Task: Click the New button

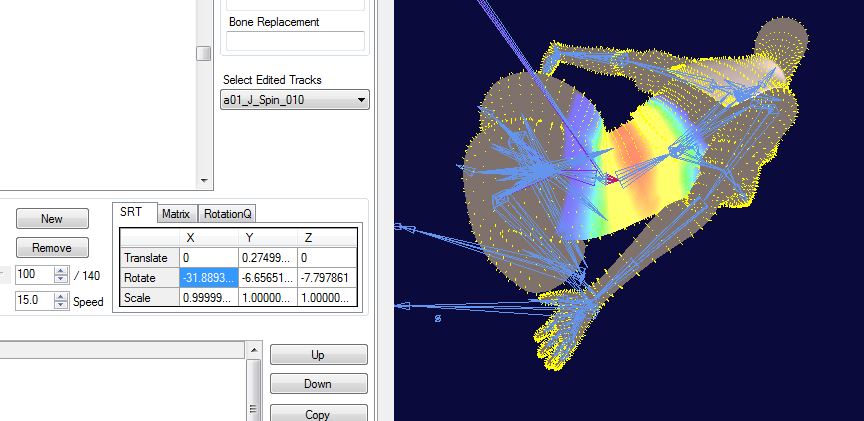Action: tap(52, 219)
